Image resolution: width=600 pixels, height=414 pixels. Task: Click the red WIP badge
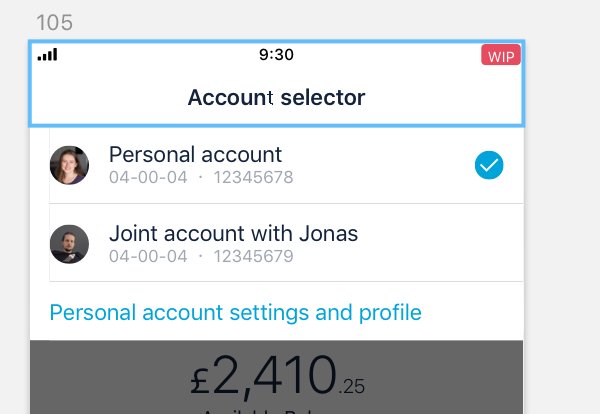click(501, 55)
